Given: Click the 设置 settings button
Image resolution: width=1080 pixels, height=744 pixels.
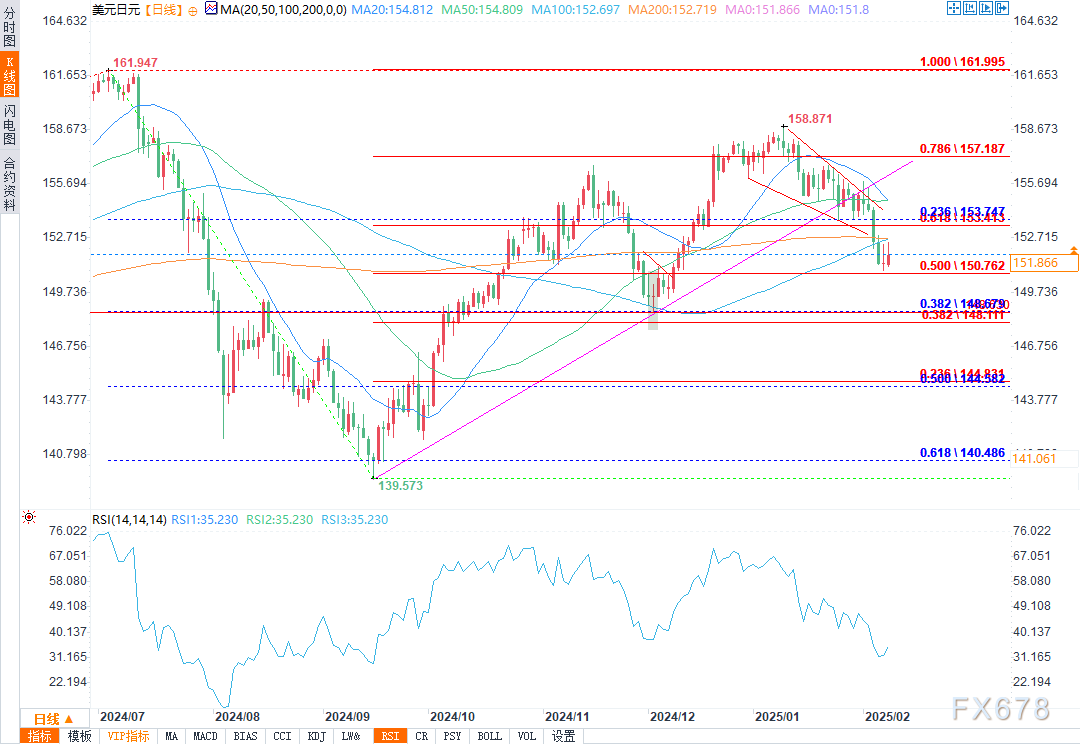Looking at the screenshot, I should [x=561, y=736].
